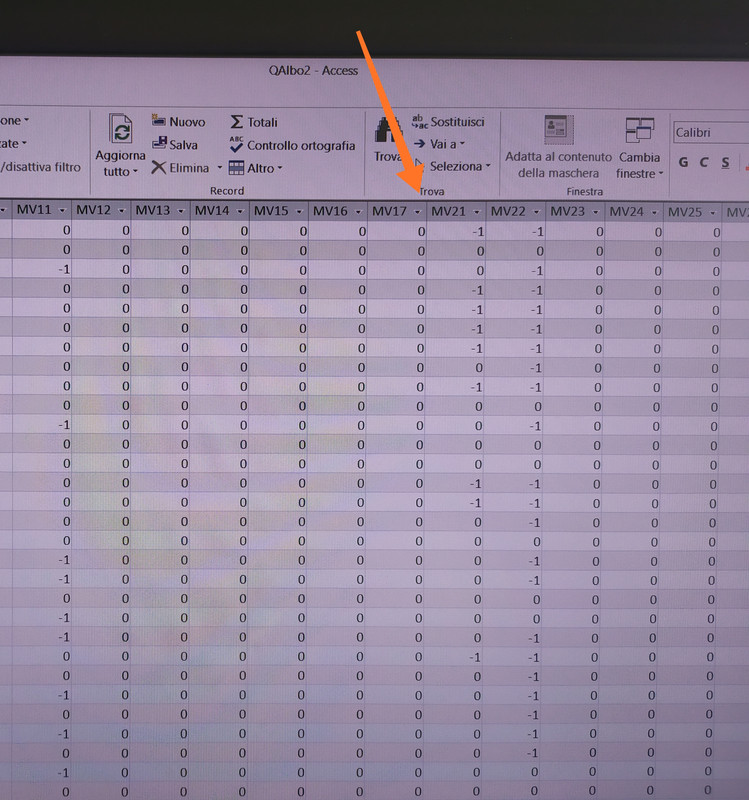Open the MV13 column filter dropdown

click(x=181, y=211)
